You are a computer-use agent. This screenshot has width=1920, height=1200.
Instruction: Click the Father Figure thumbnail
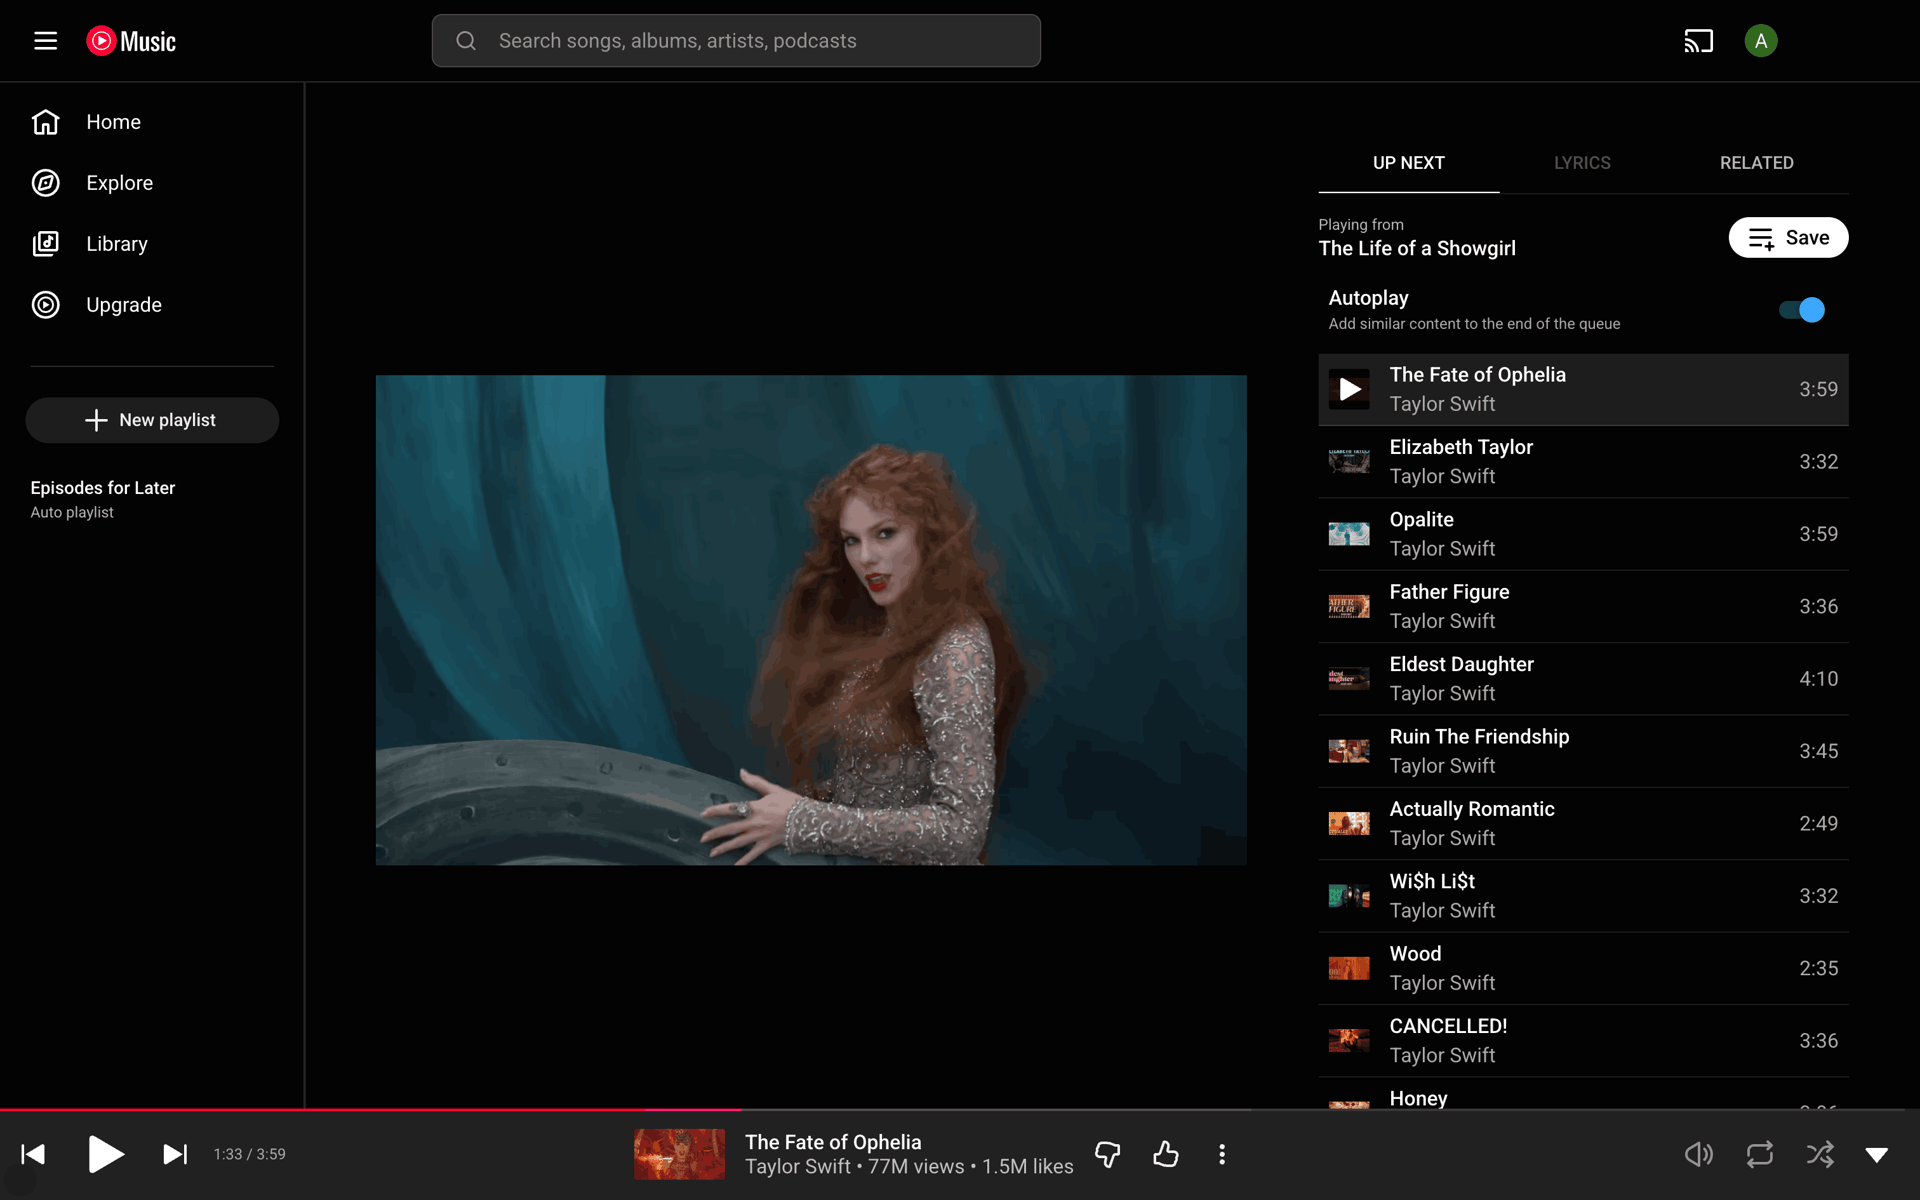1349,607
